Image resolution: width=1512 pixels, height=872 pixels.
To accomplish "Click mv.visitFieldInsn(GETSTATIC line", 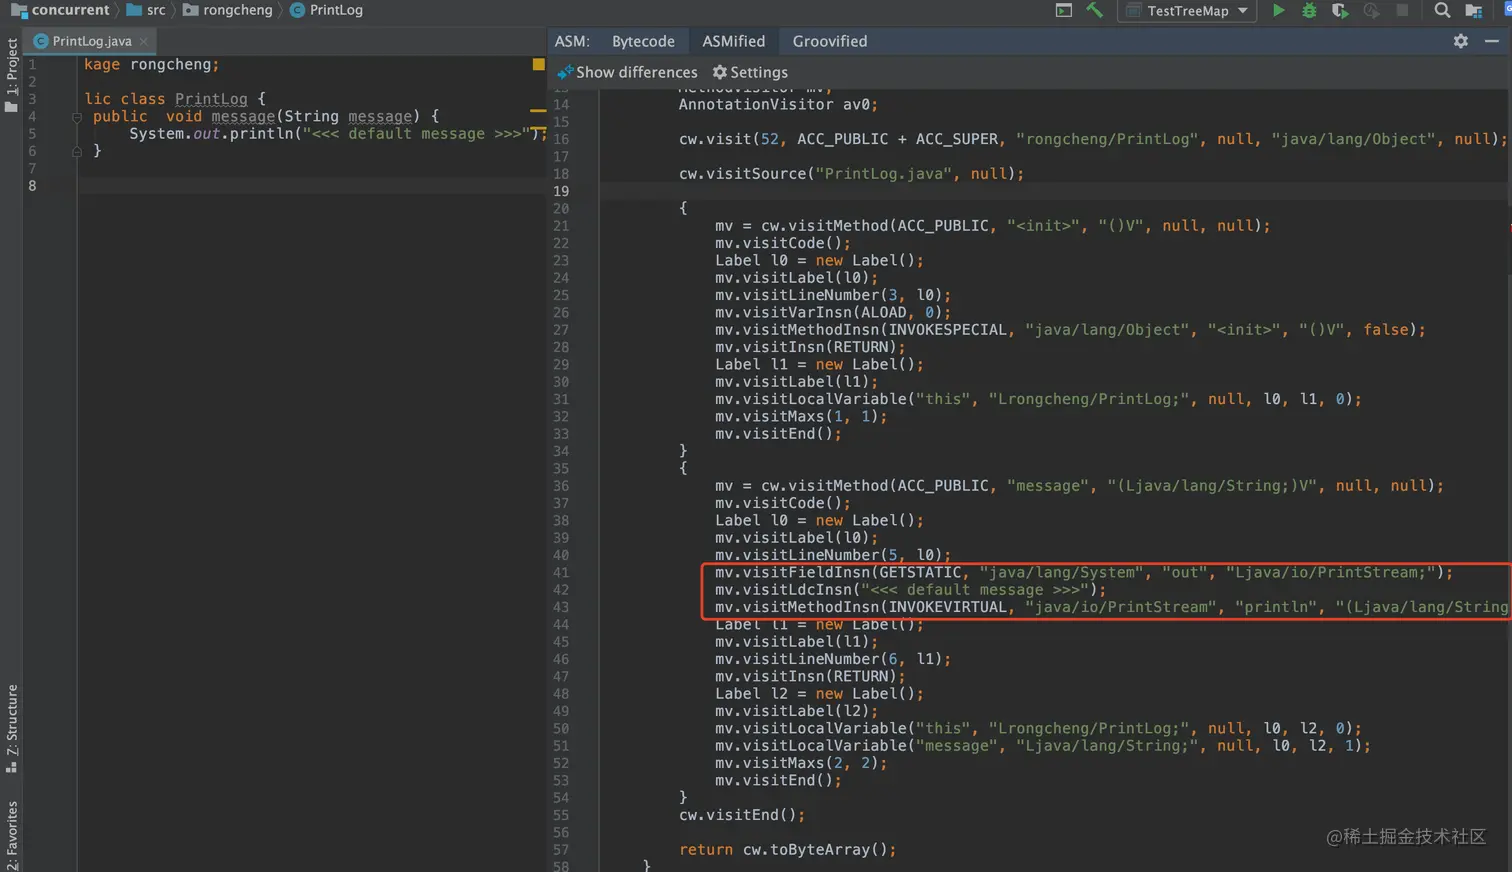I will coord(1083,573).
